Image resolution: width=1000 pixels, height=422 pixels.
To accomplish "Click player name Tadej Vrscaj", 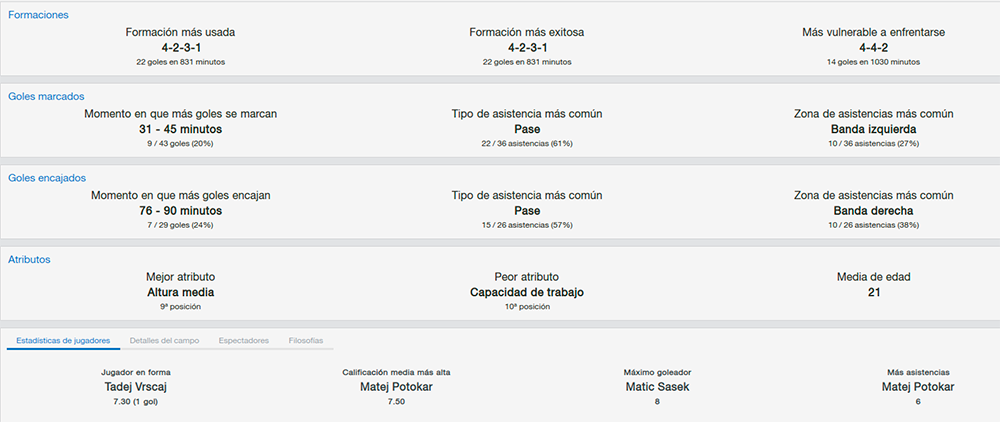I will tap(136, 387).
